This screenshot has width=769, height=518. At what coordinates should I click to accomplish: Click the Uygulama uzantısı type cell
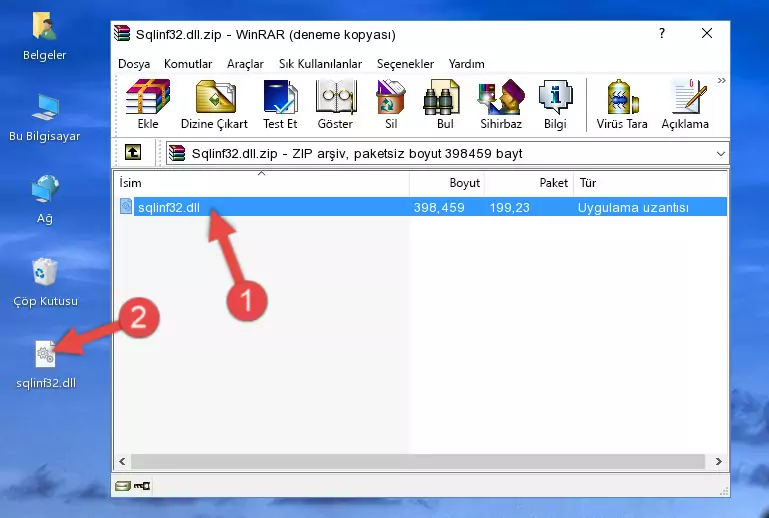(633, 207)
